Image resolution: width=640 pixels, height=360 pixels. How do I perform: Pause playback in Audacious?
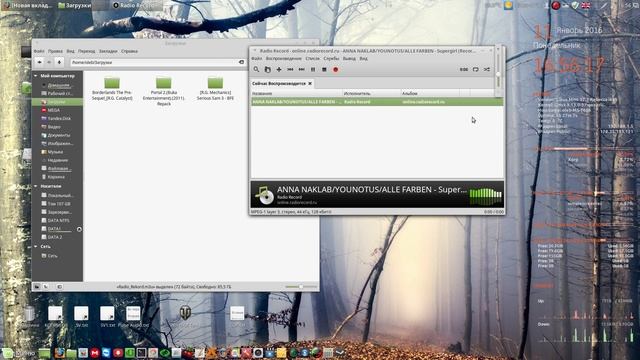point(313,69)
